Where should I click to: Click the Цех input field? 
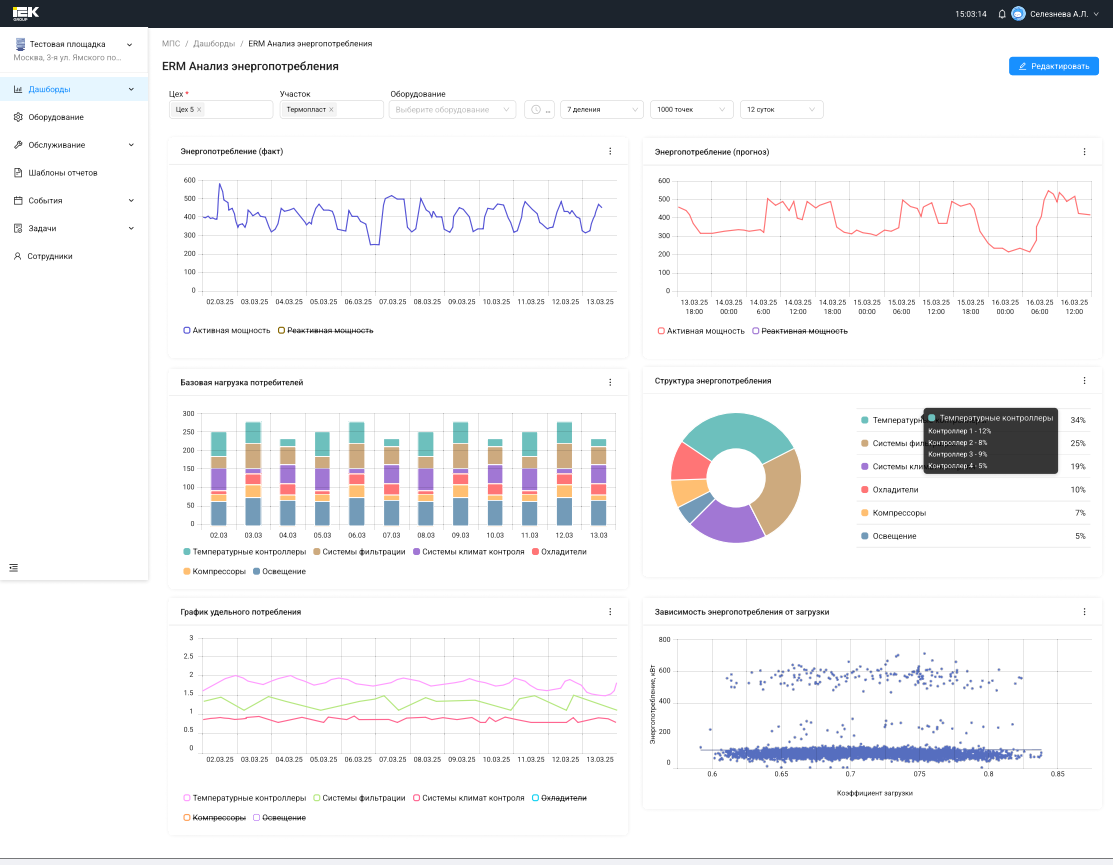[x=221, y=109]
